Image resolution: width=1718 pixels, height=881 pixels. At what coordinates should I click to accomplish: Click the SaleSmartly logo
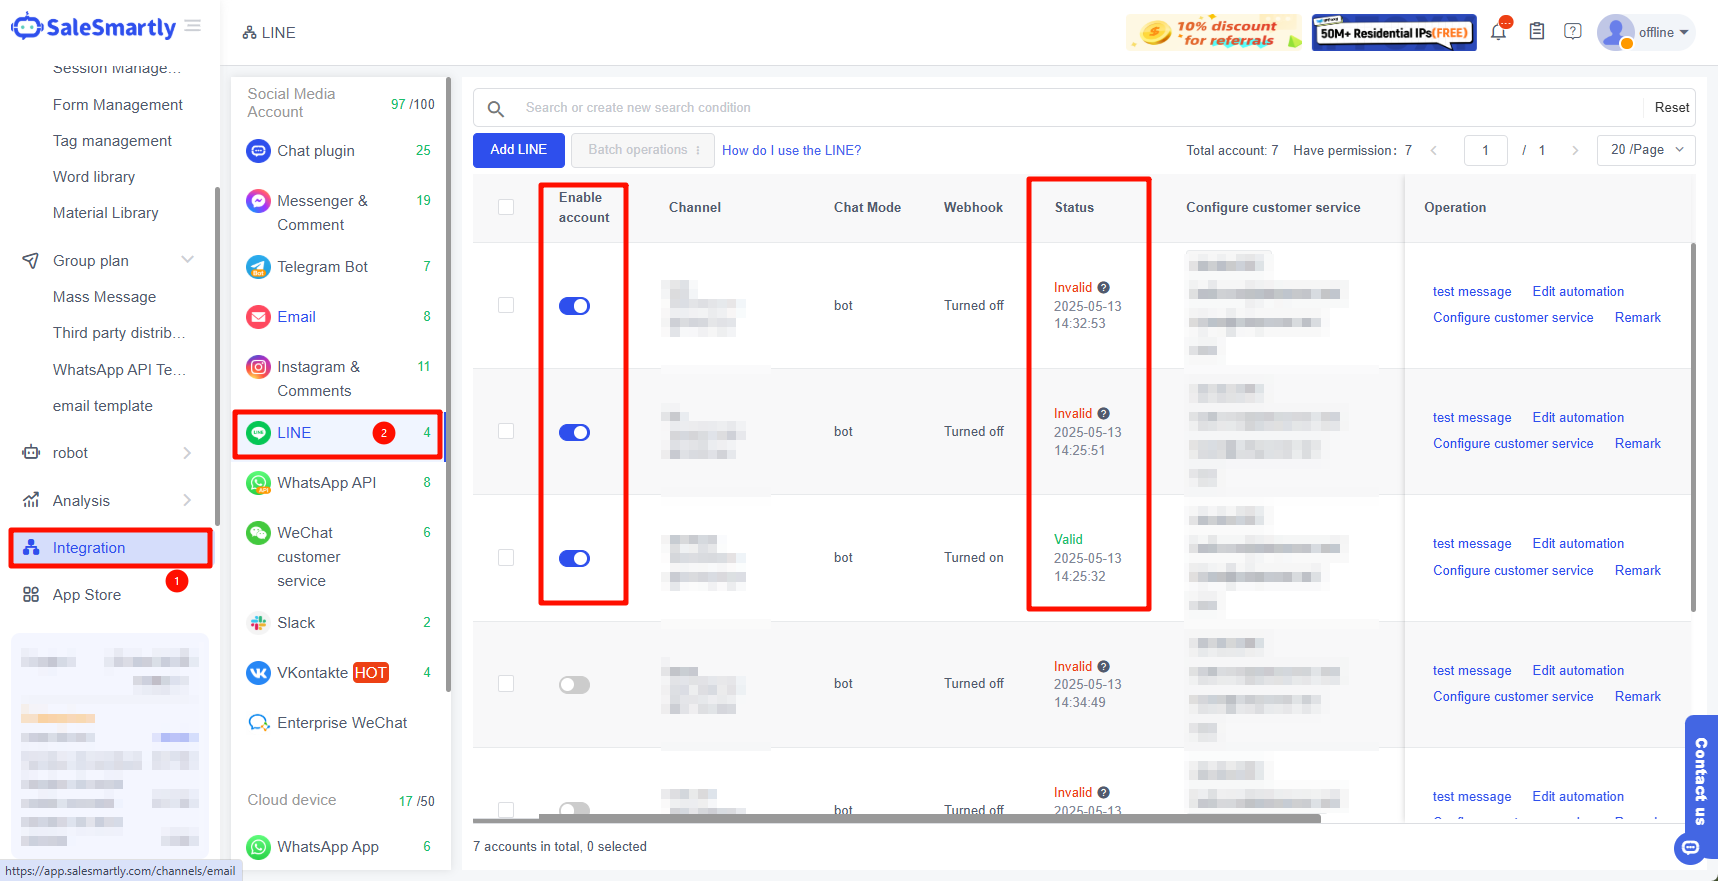pos(94,27)
